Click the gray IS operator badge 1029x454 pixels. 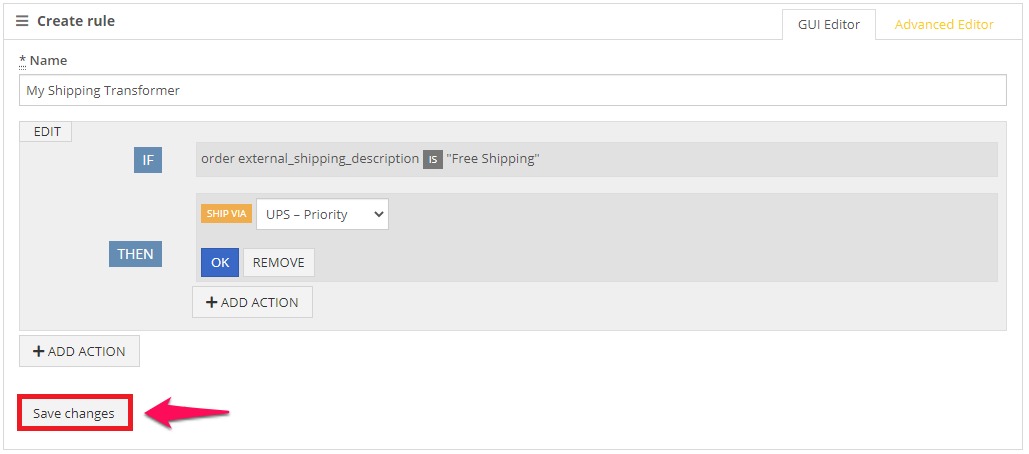[432, 159]
